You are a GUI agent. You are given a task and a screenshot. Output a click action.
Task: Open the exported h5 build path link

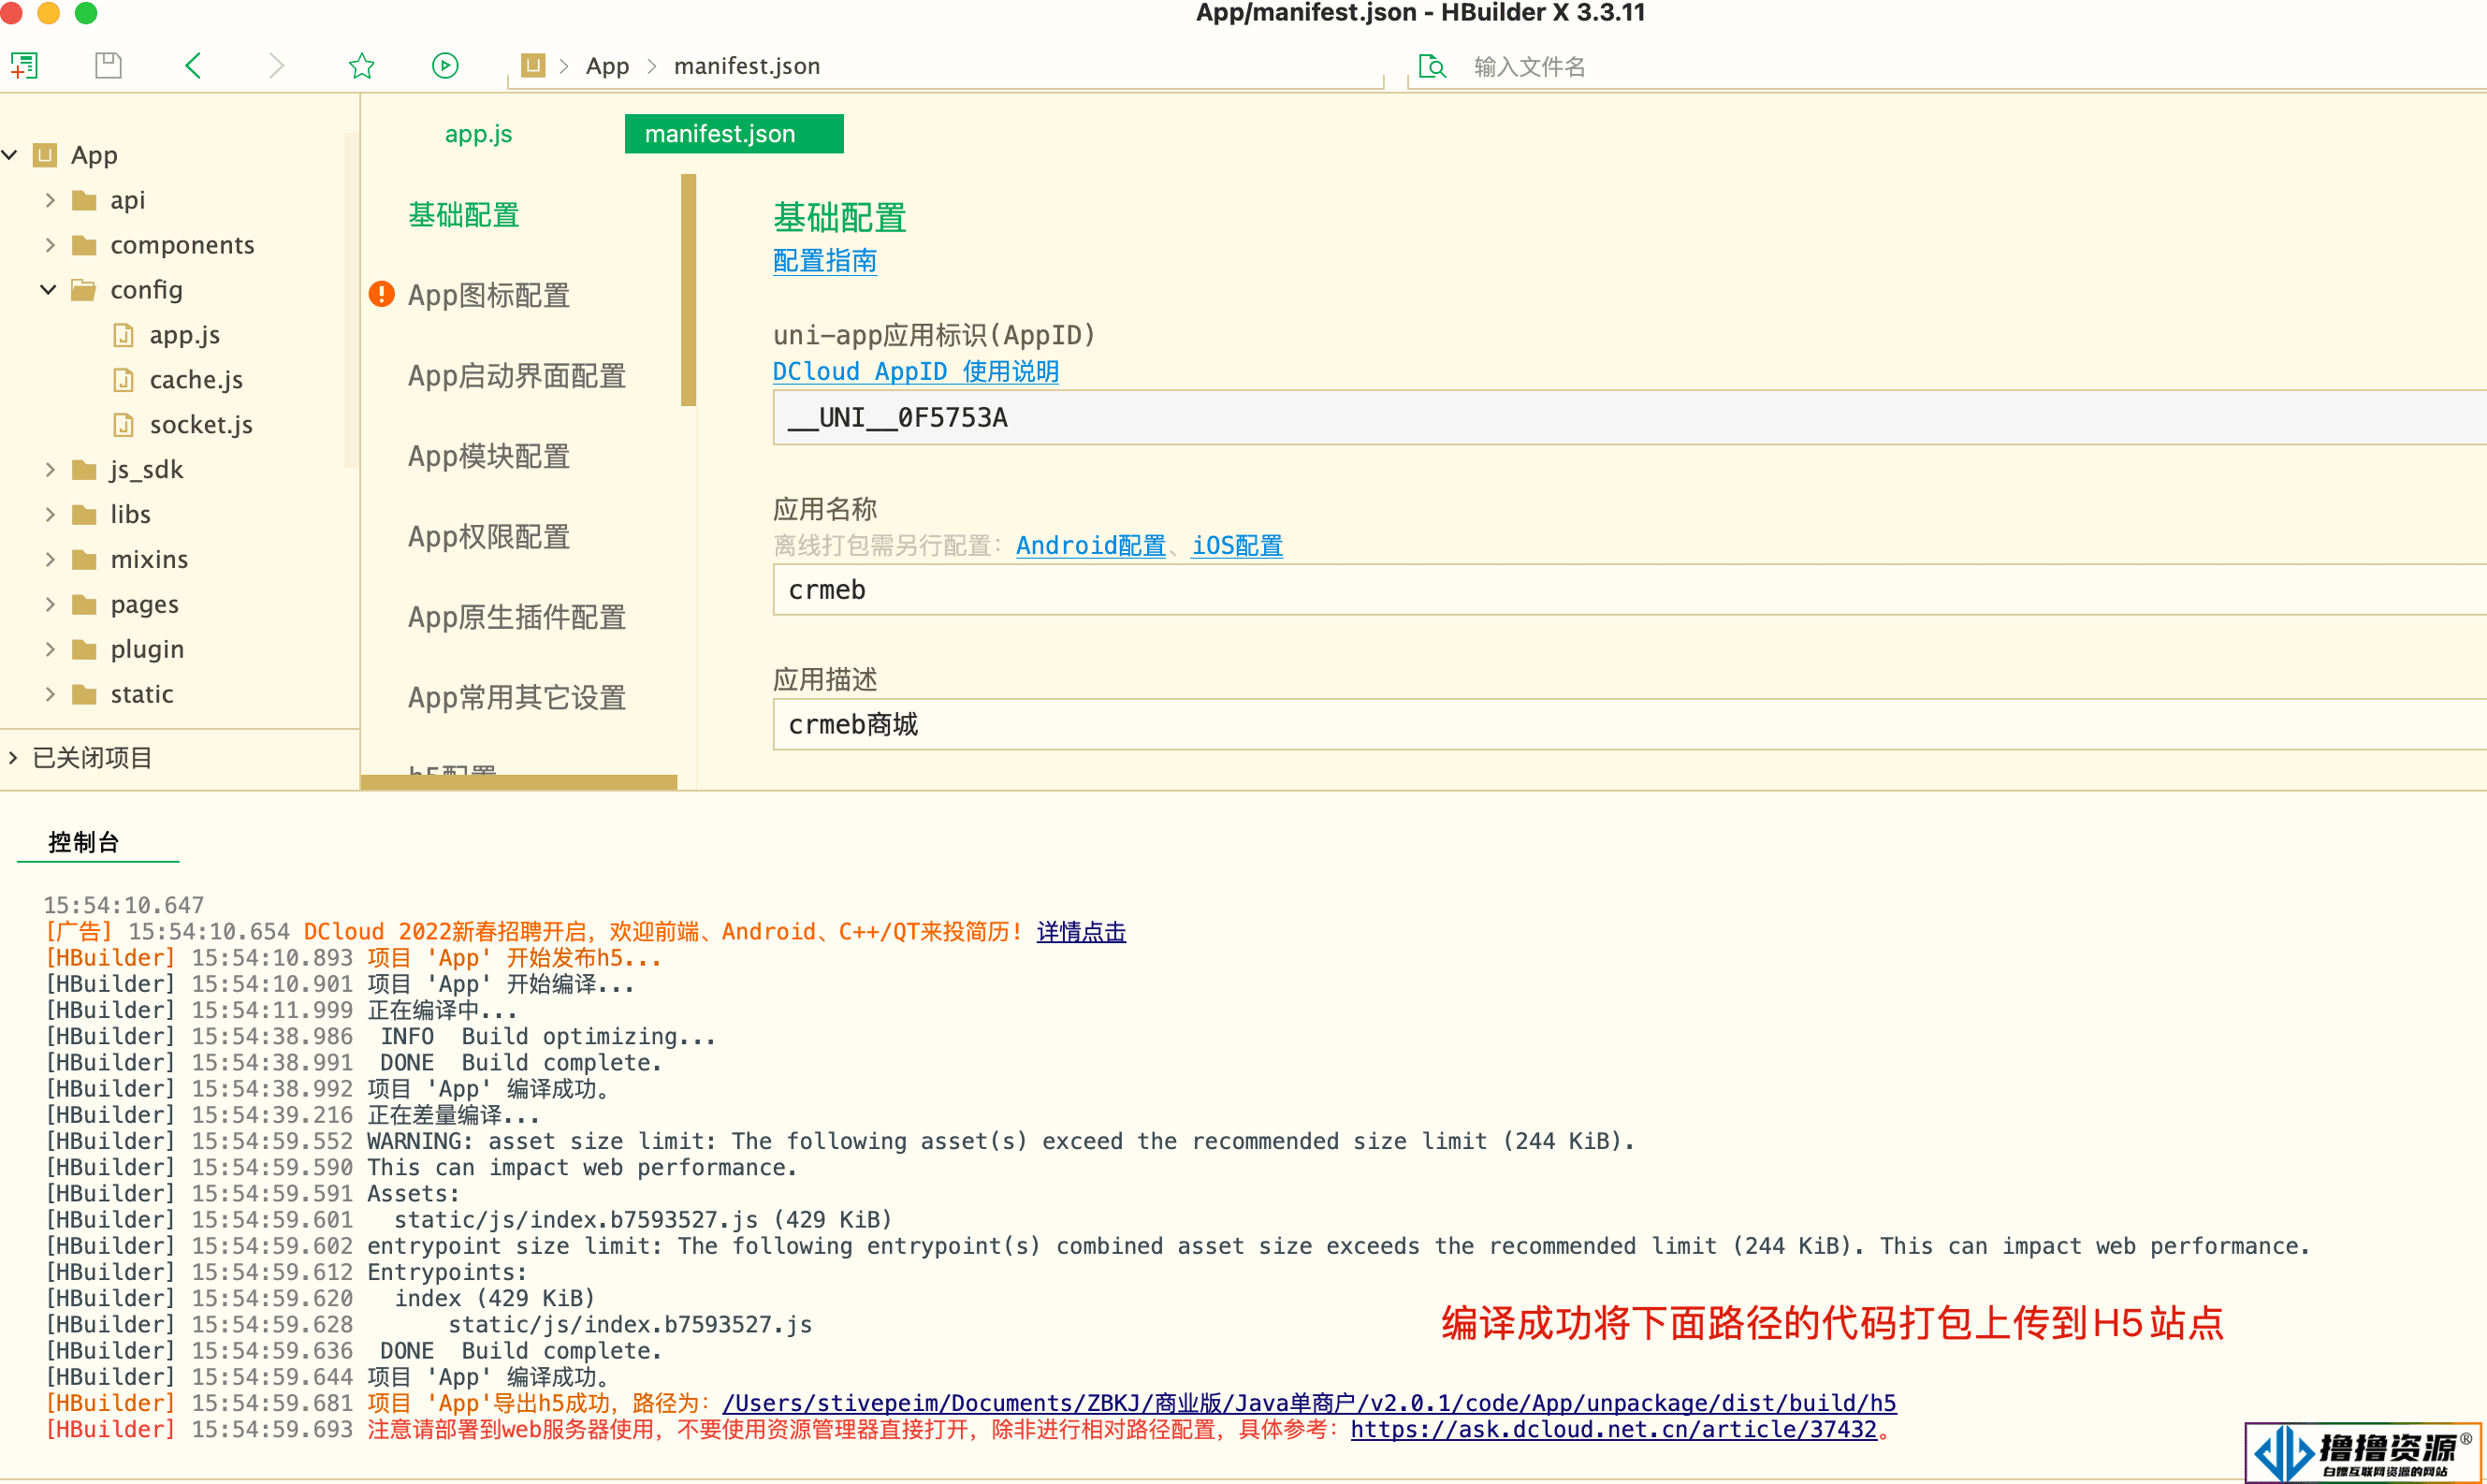pos(1309,1404)
